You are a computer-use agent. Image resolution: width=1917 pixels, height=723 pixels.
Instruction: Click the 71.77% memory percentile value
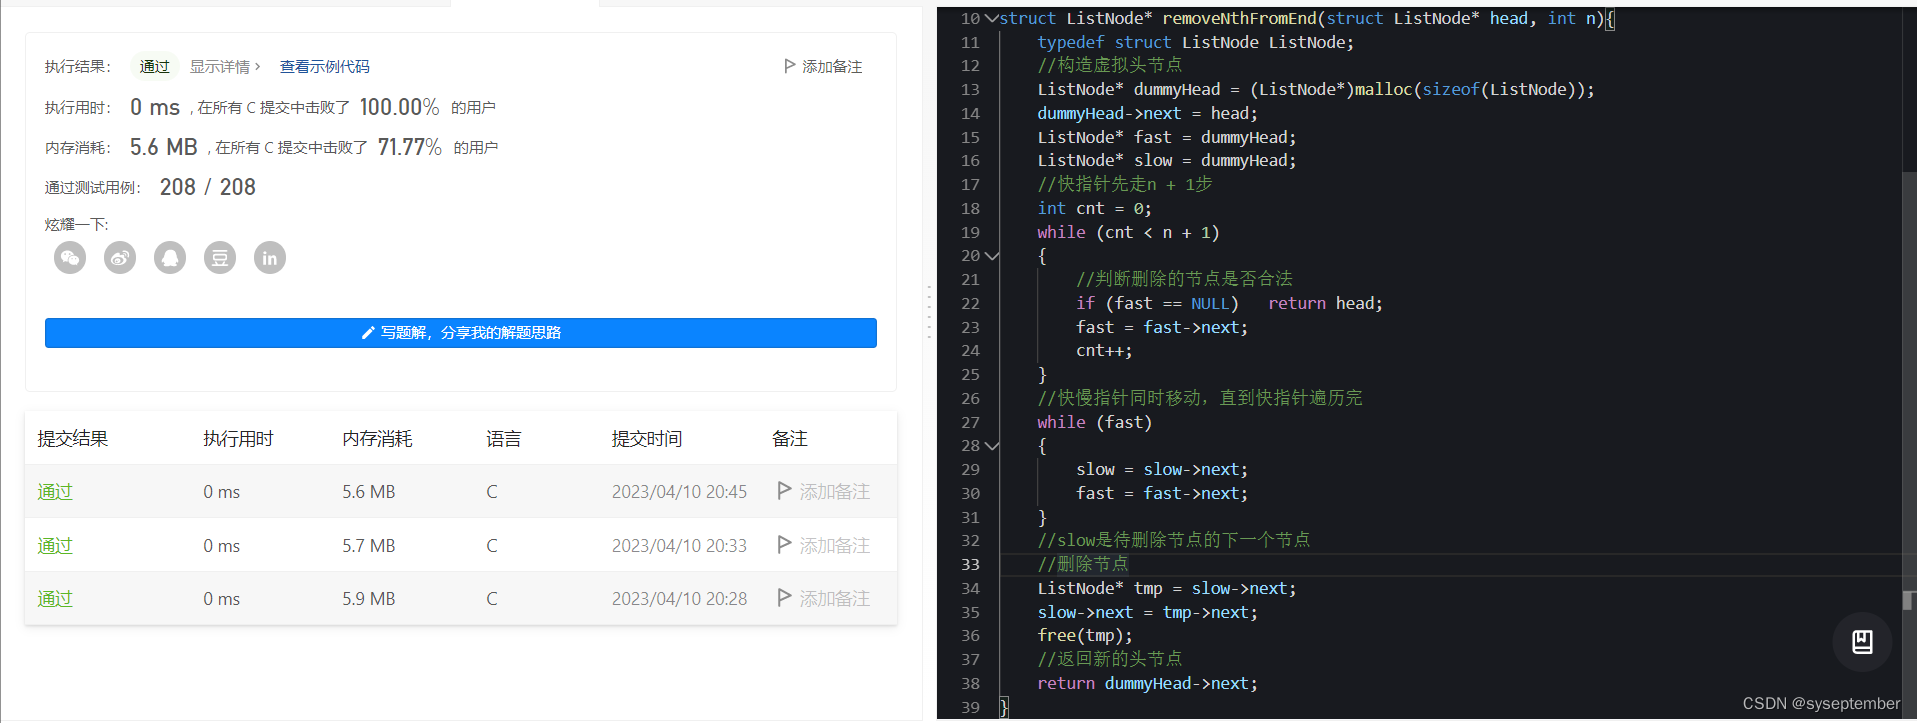coord(410,147)
